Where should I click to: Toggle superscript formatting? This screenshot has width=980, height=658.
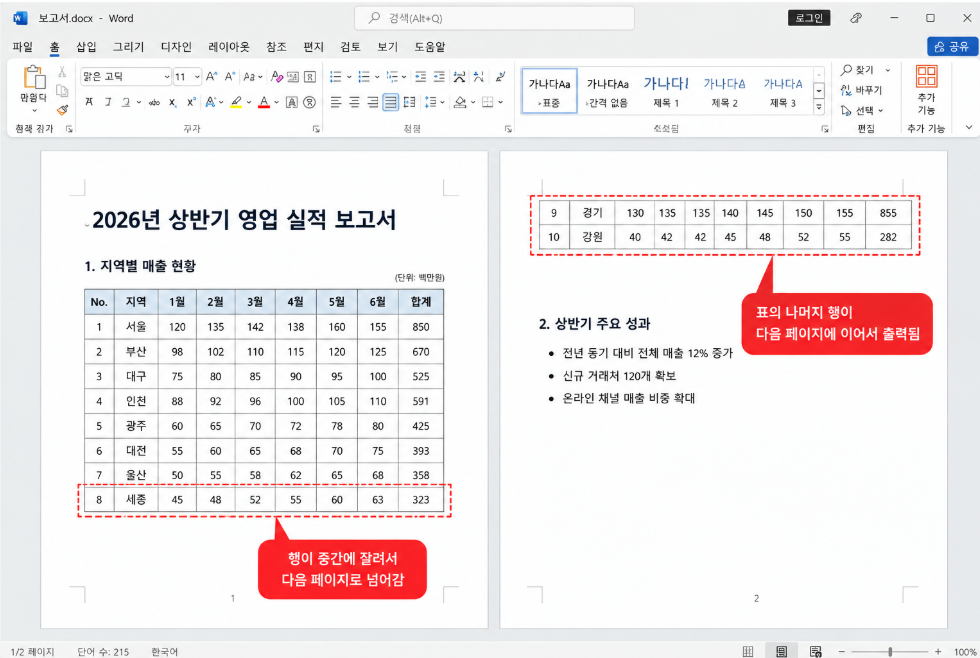click(191, 102)
